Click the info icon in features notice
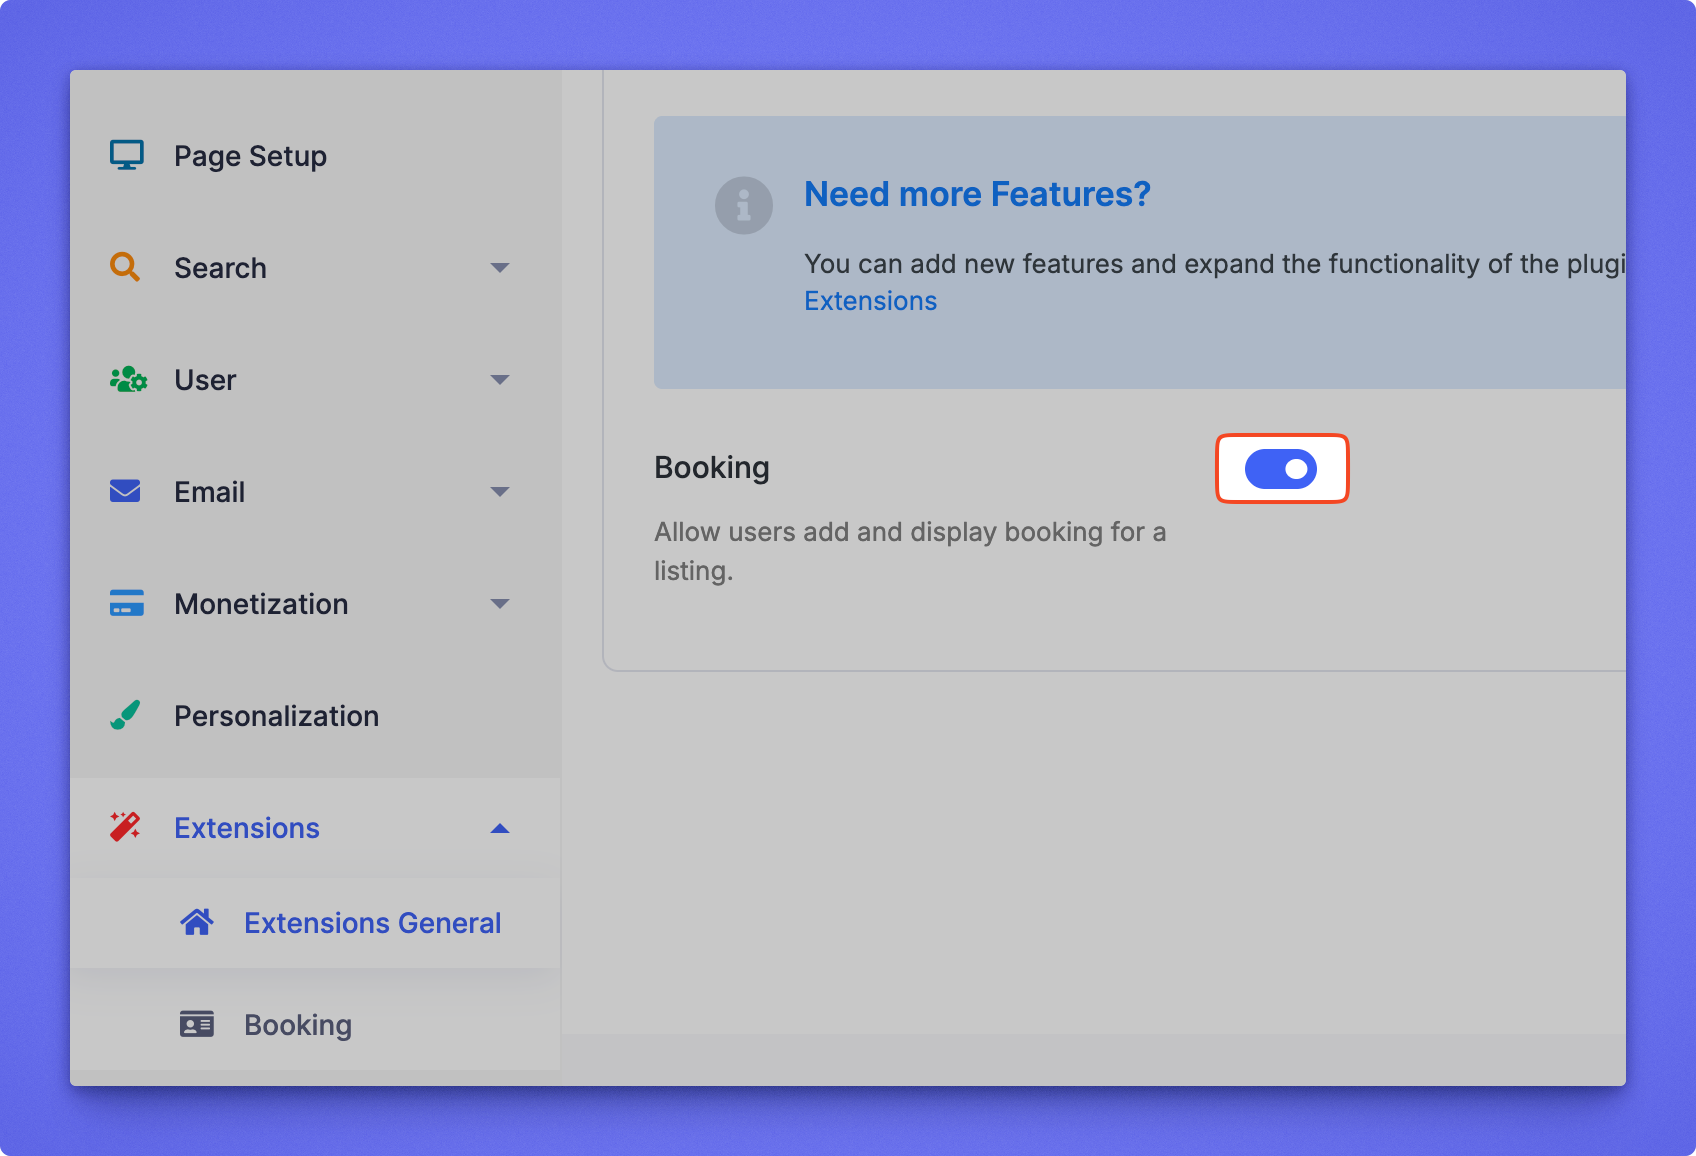 743,206
